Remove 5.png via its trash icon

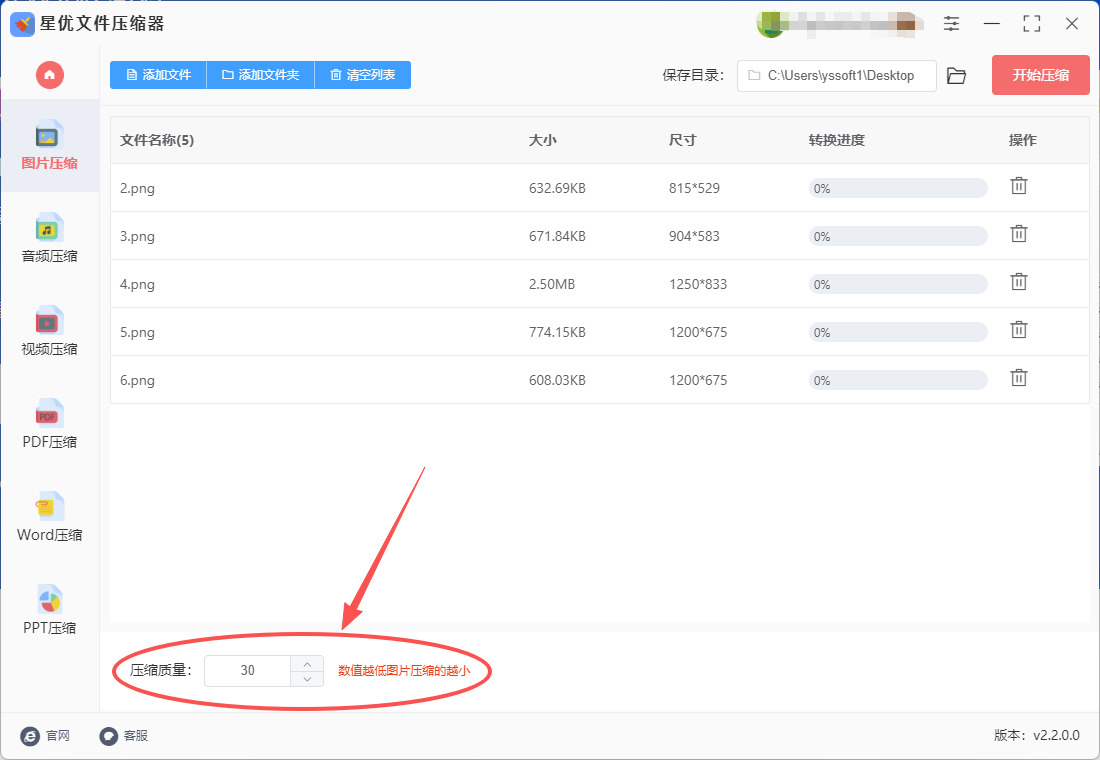[1019, 330]
